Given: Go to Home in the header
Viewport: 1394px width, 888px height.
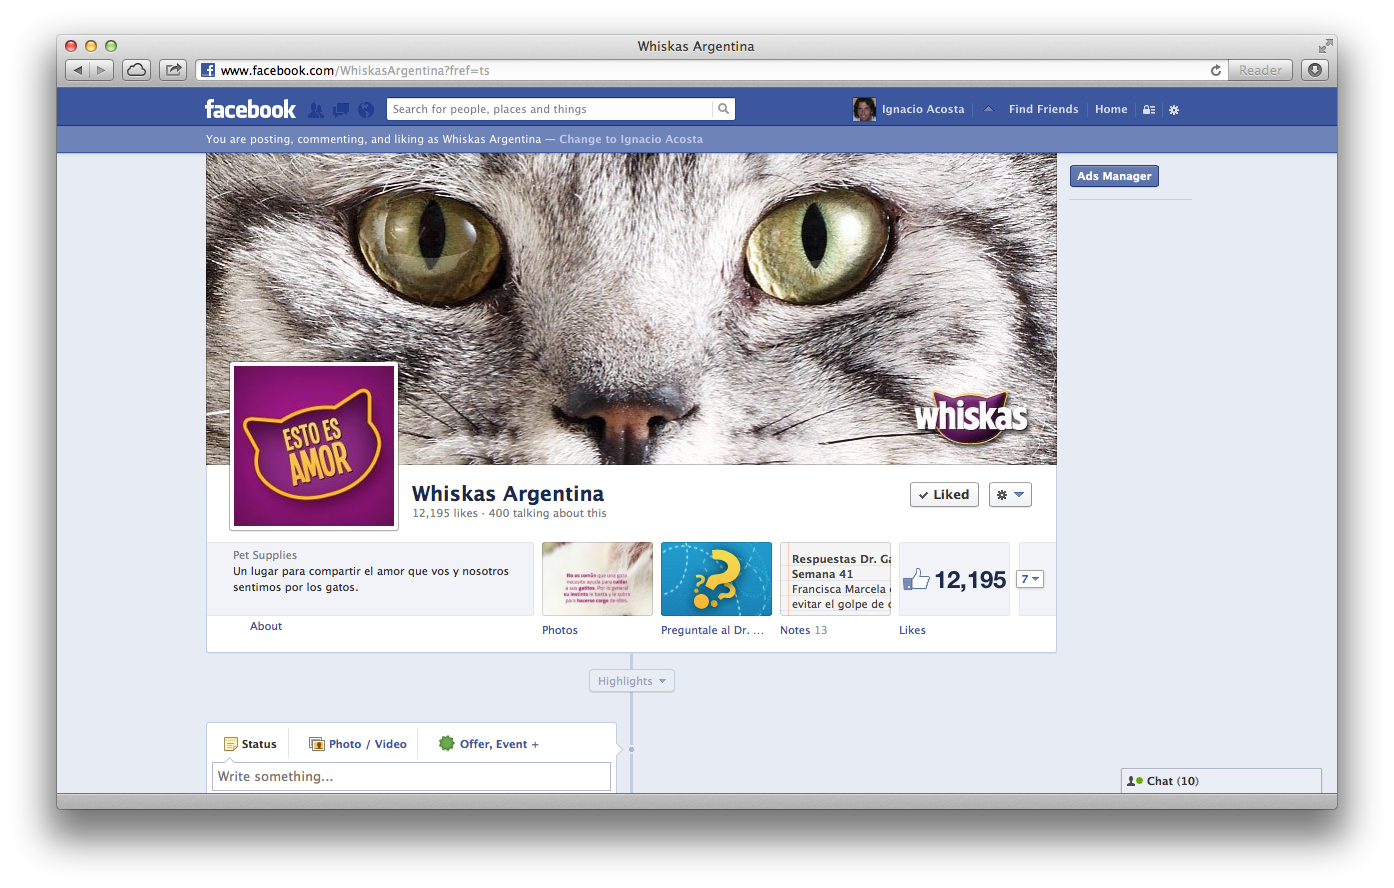Looking at the screenshot, I should pos(1111,110).
